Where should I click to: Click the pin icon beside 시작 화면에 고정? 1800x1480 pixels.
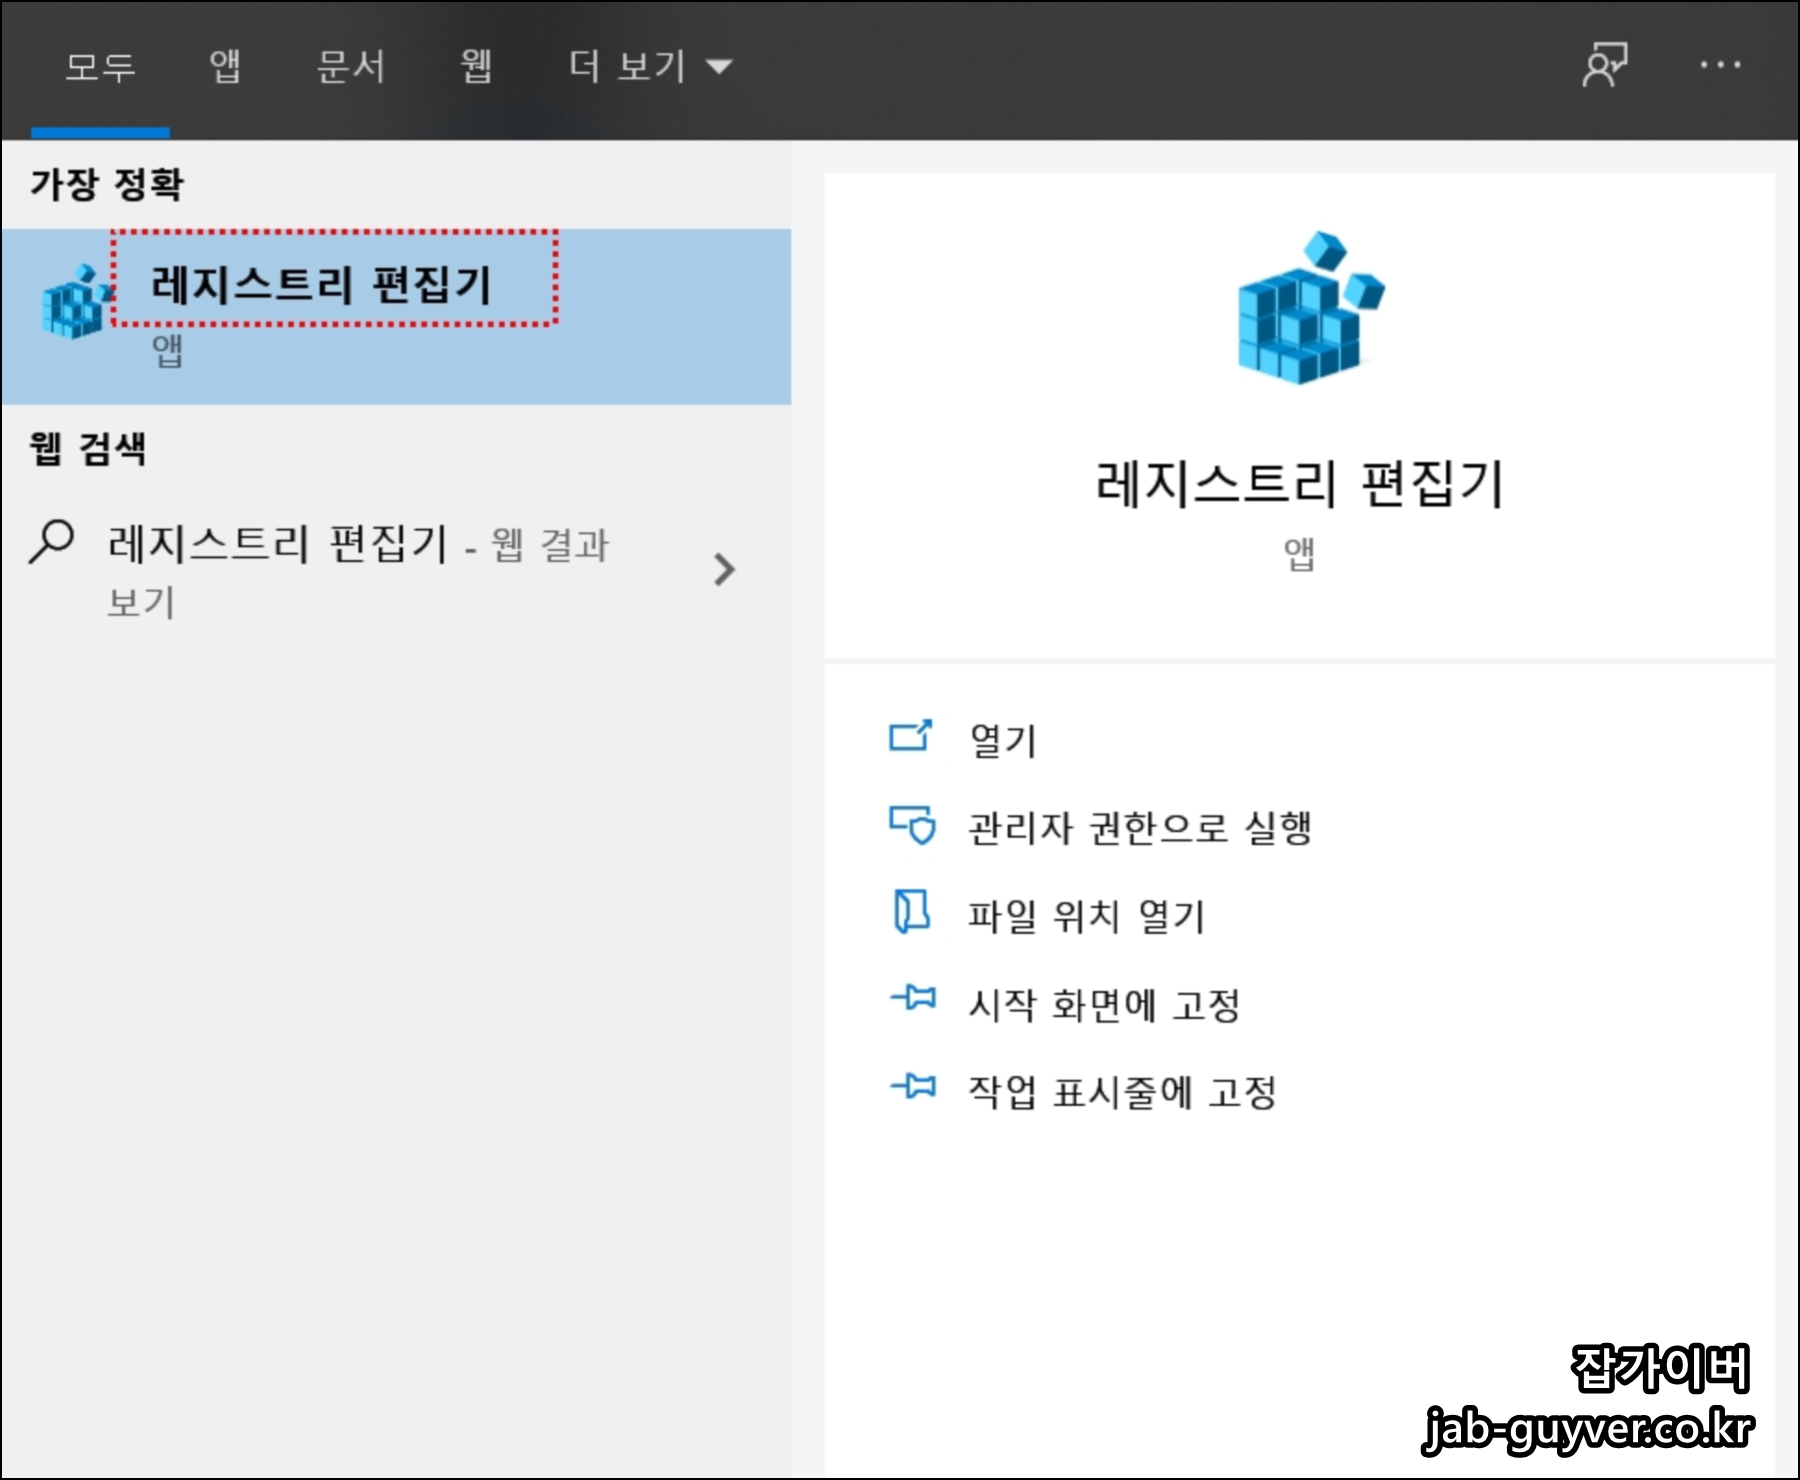pyautogui.click(x=913, y=998)
